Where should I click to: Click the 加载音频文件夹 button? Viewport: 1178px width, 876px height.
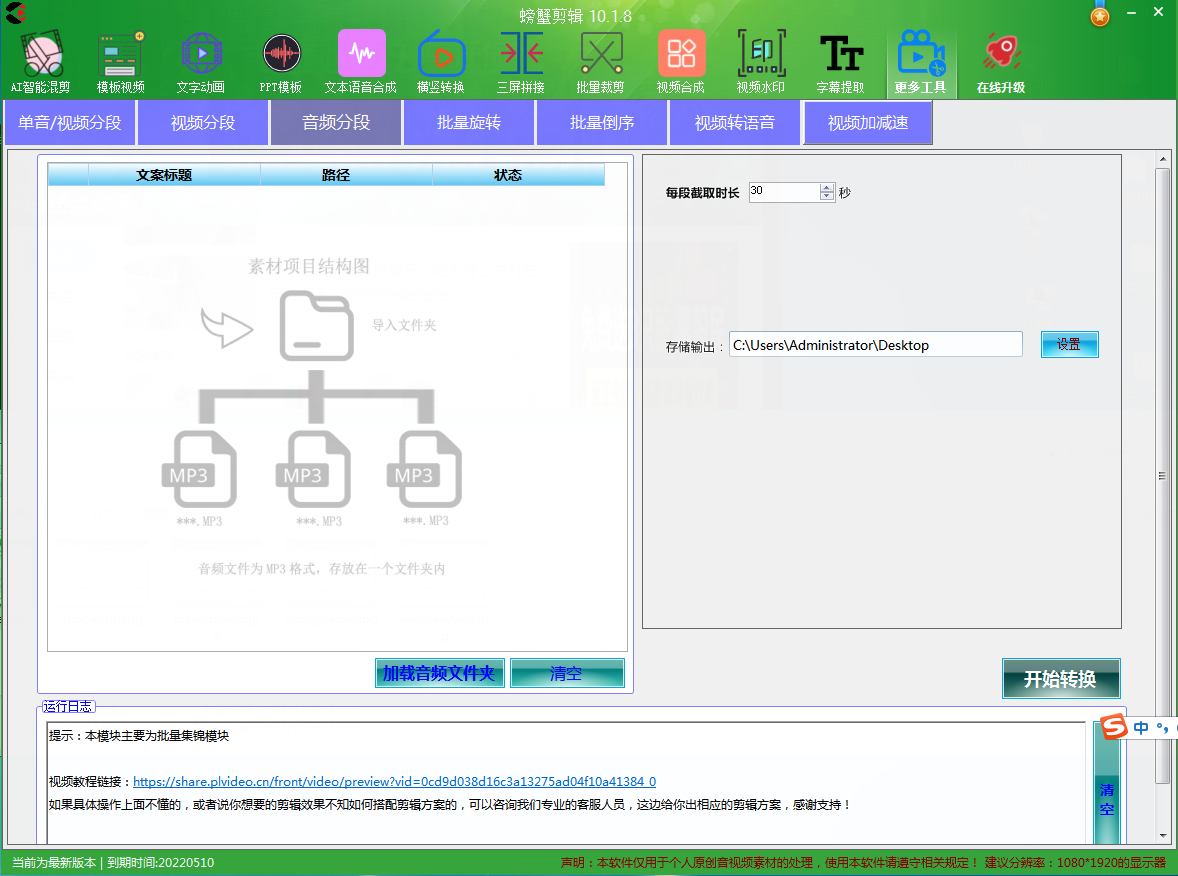[439, 673]
